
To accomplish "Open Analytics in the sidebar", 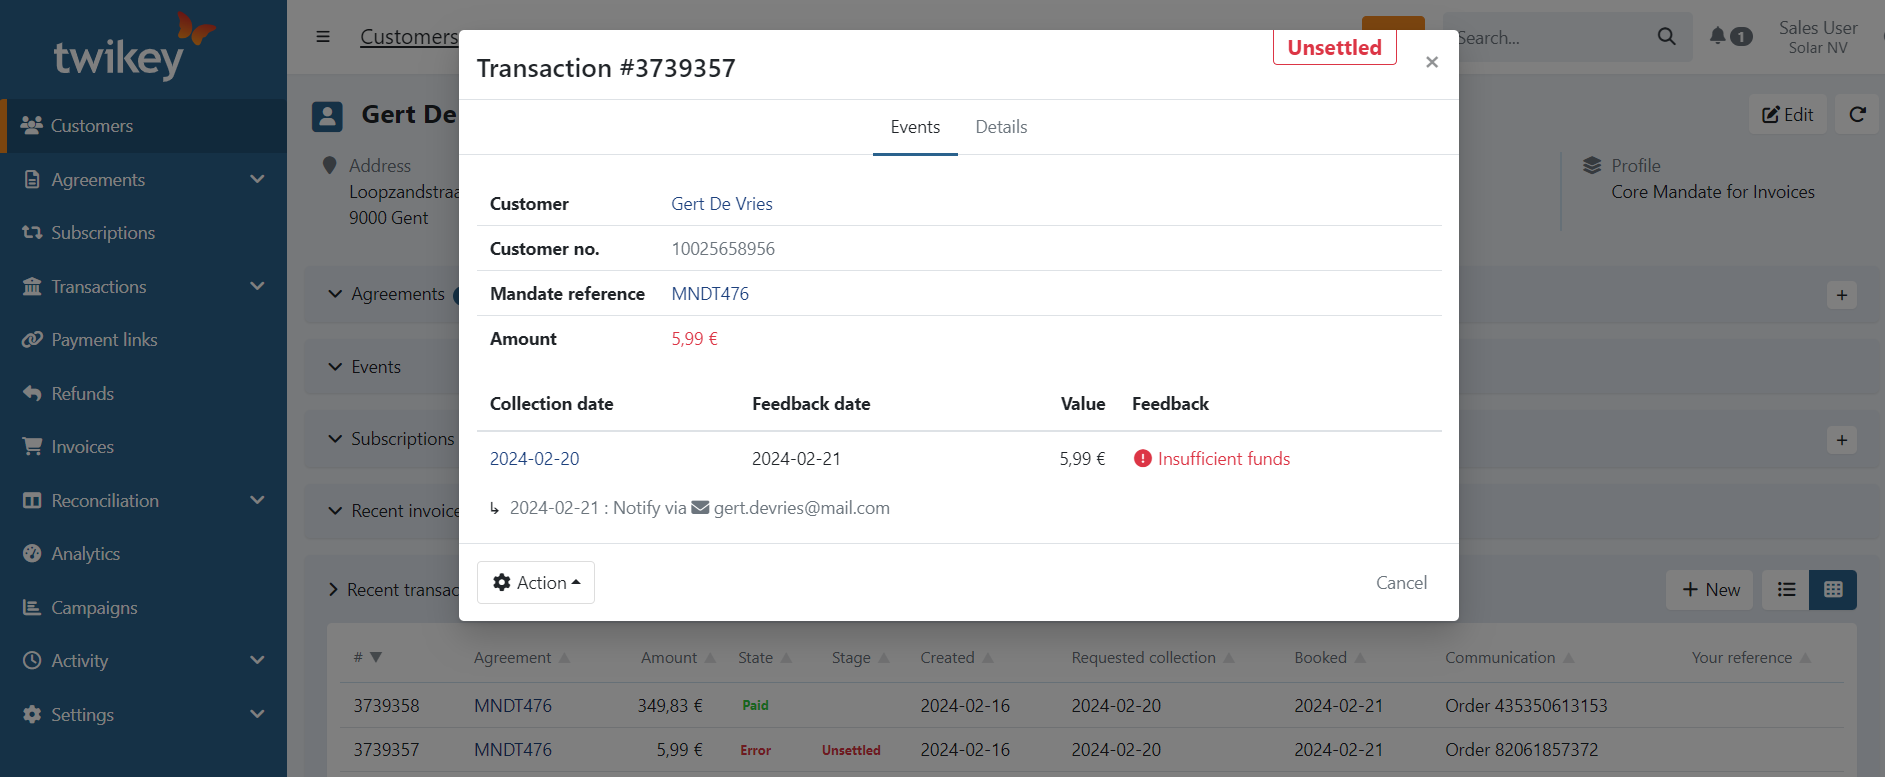I will pyautogui.click(x=85, y=554).
